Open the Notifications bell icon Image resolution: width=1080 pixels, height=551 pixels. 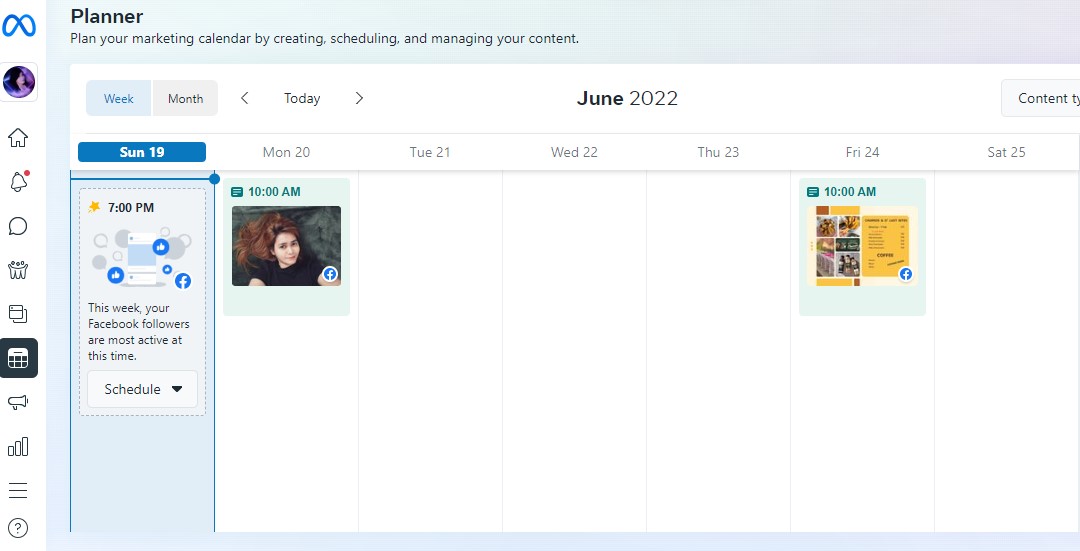[18, 182]
